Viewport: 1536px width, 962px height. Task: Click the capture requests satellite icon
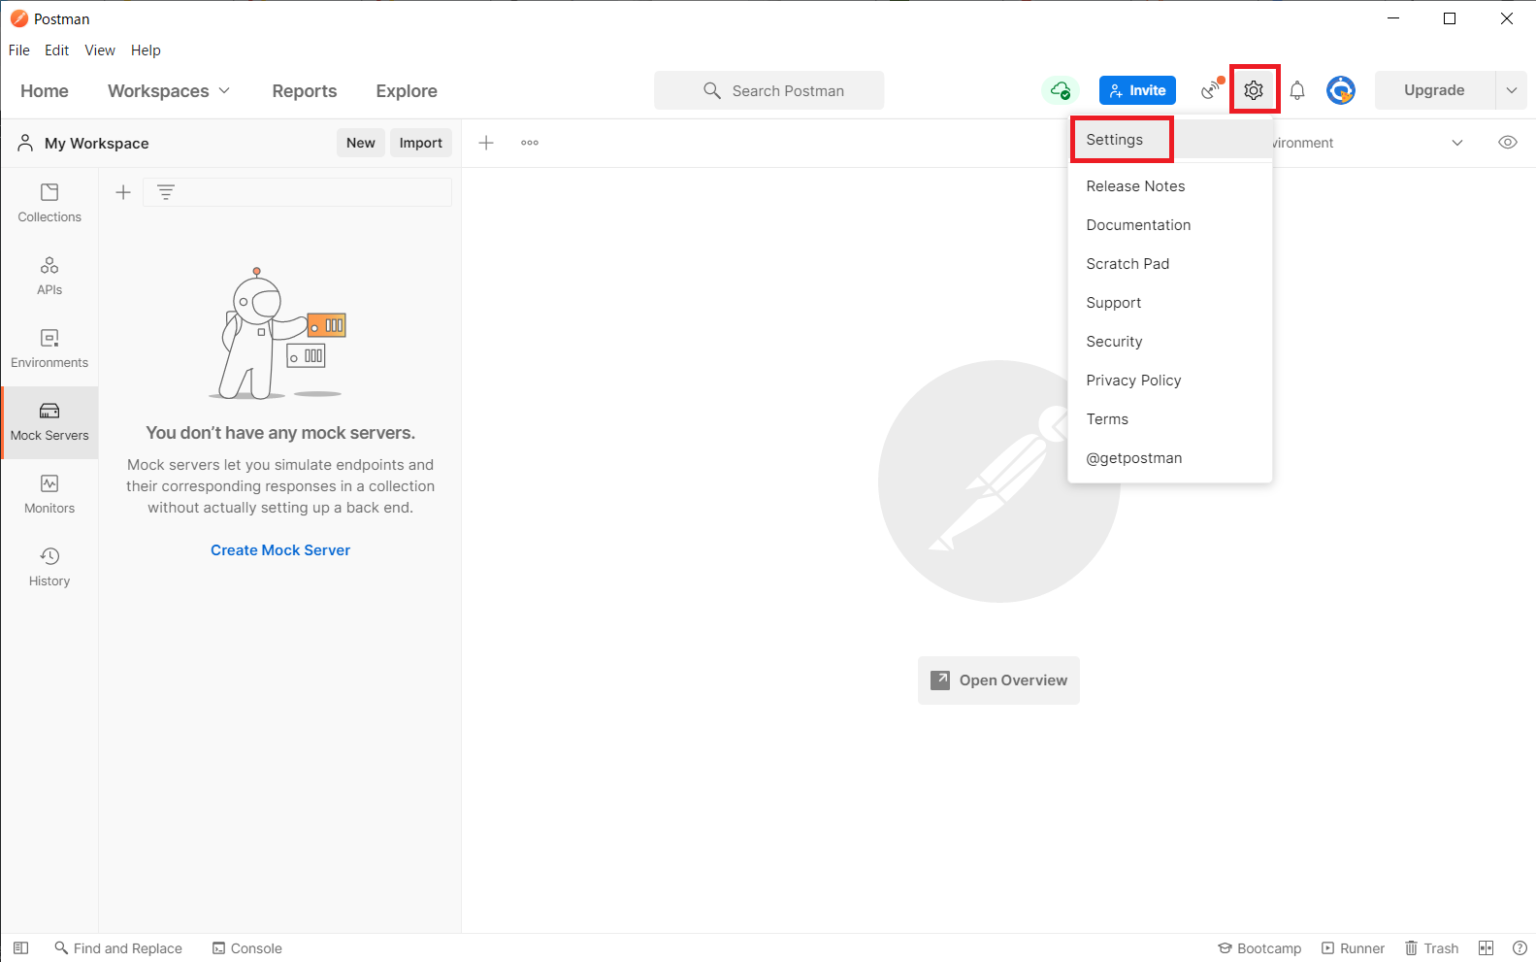coord(1212,90)
